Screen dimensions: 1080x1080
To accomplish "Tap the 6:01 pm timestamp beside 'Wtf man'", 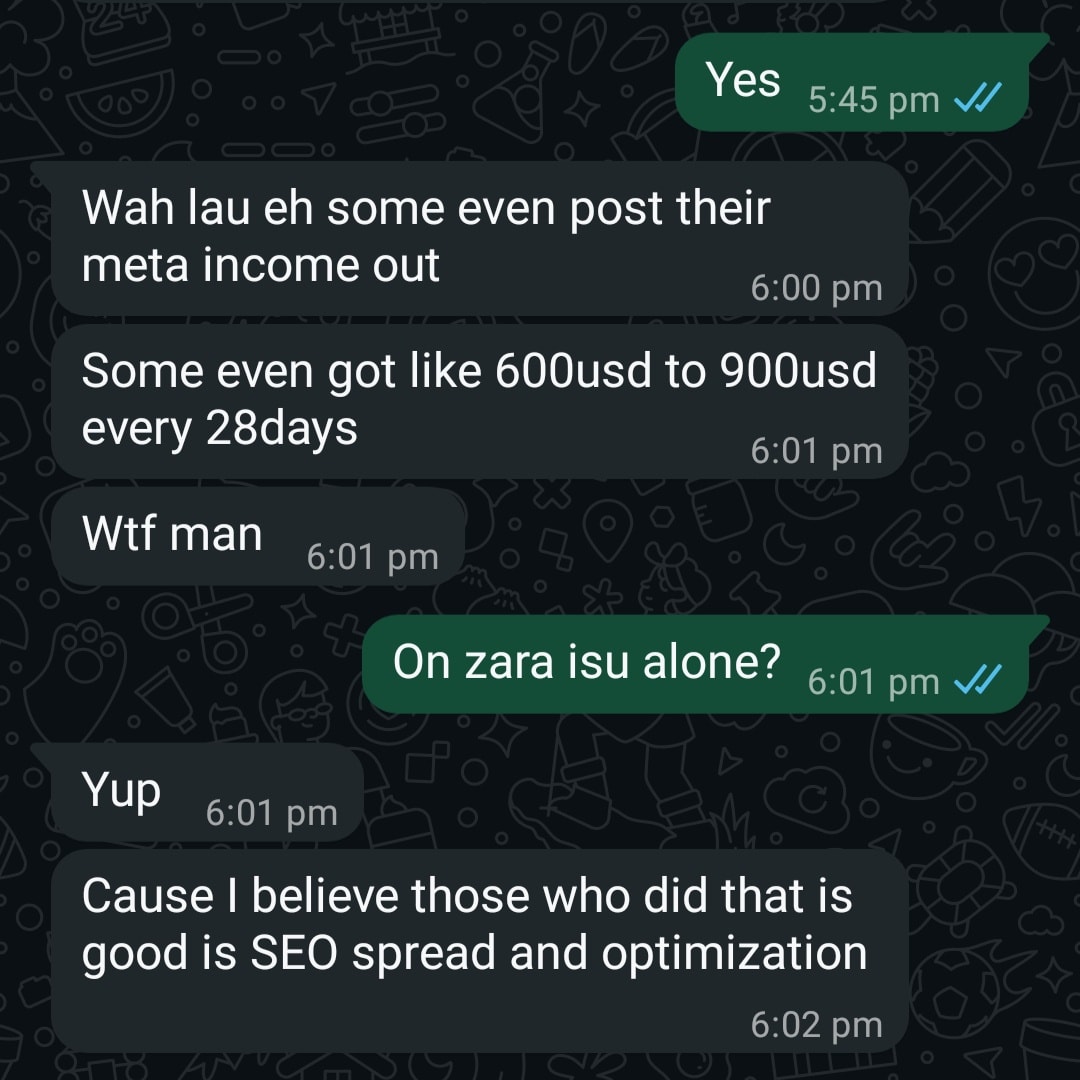I will pyautogui.click(x=373, y=557).
